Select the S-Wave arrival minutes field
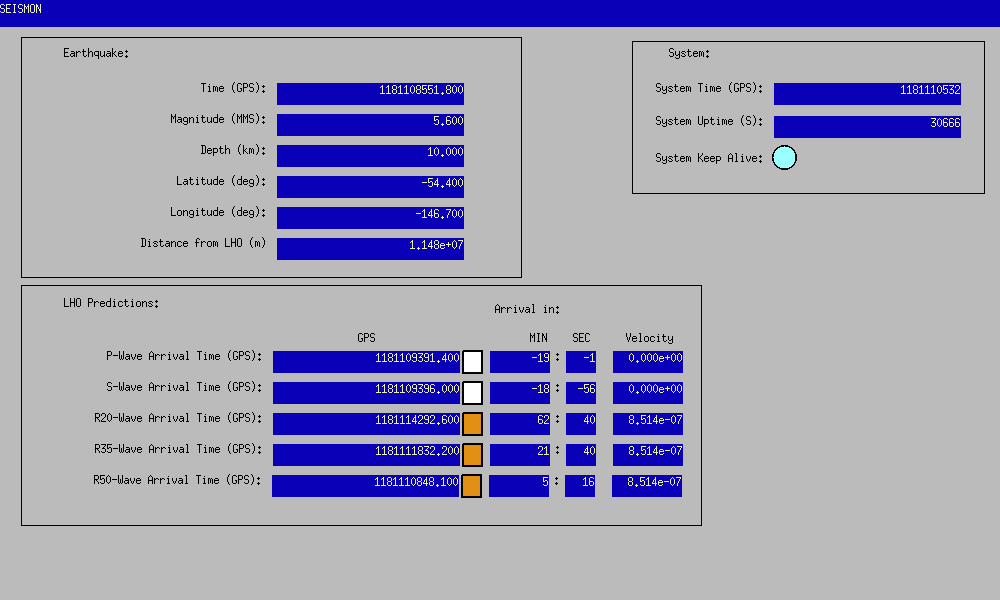 click(x=520, y=393)
